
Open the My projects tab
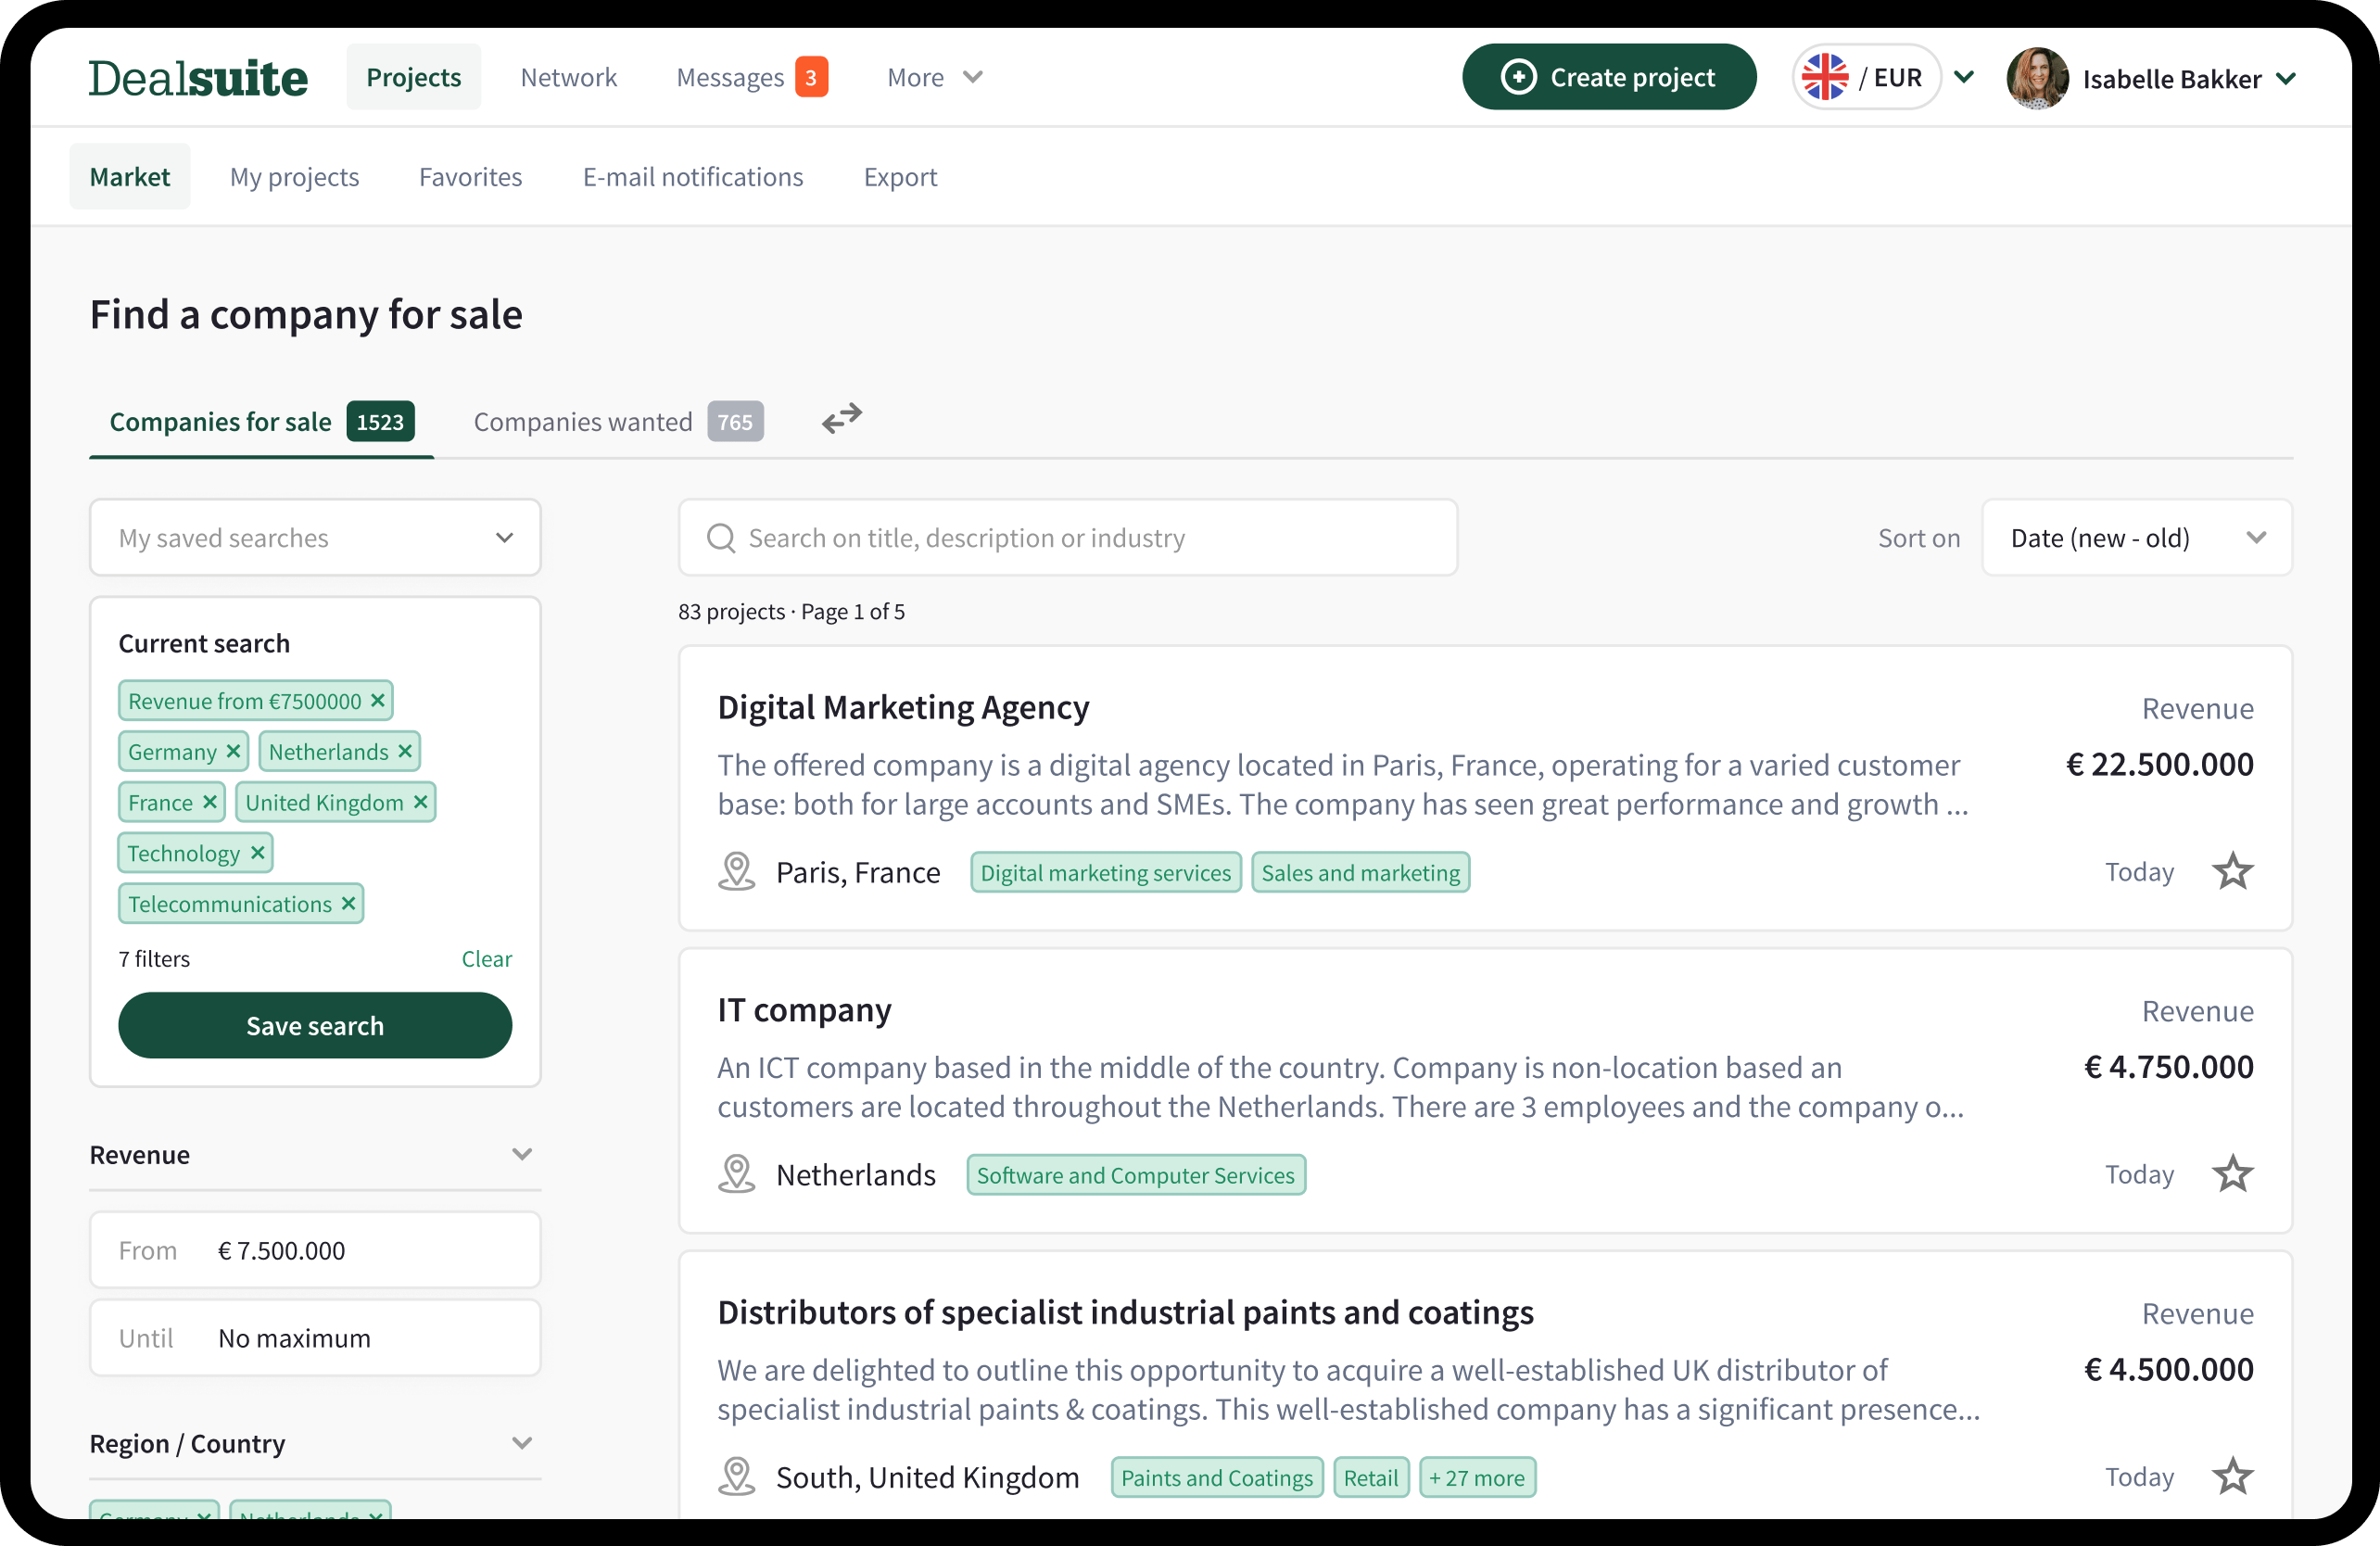(294, 176)
